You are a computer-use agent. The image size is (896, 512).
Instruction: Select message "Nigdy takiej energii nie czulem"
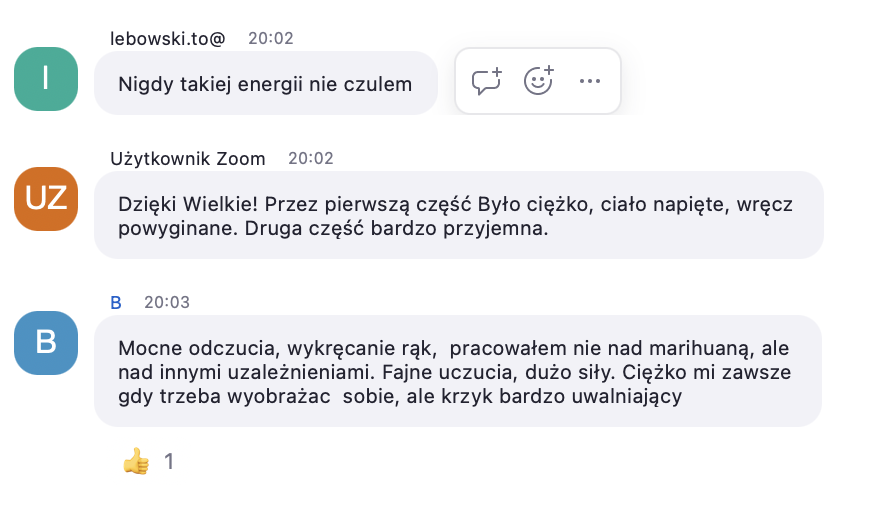click(x=265, y=84)
